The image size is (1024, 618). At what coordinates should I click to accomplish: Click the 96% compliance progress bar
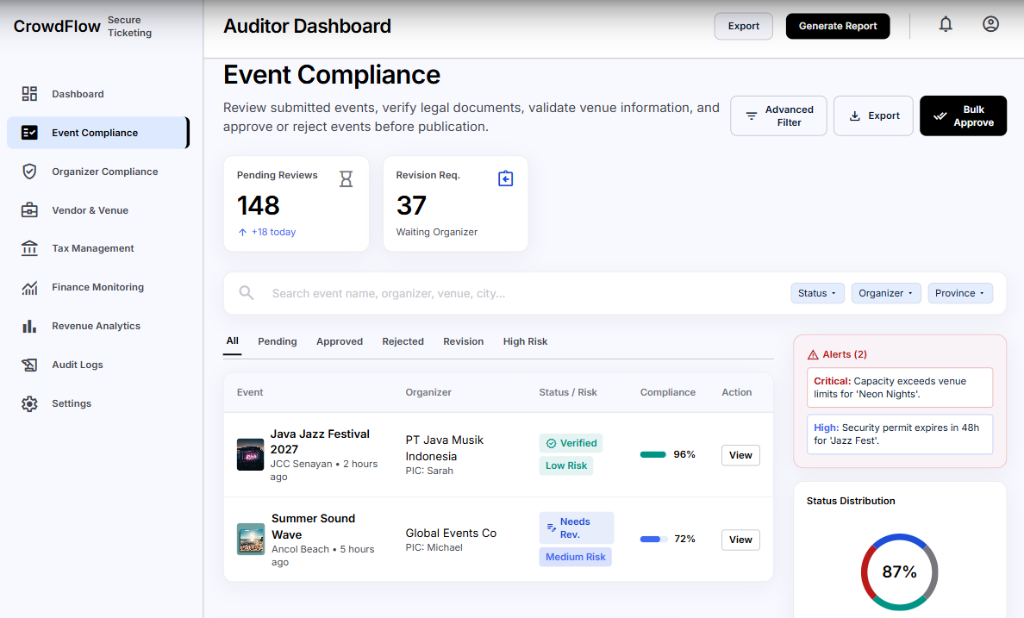(x=652, y=455)
